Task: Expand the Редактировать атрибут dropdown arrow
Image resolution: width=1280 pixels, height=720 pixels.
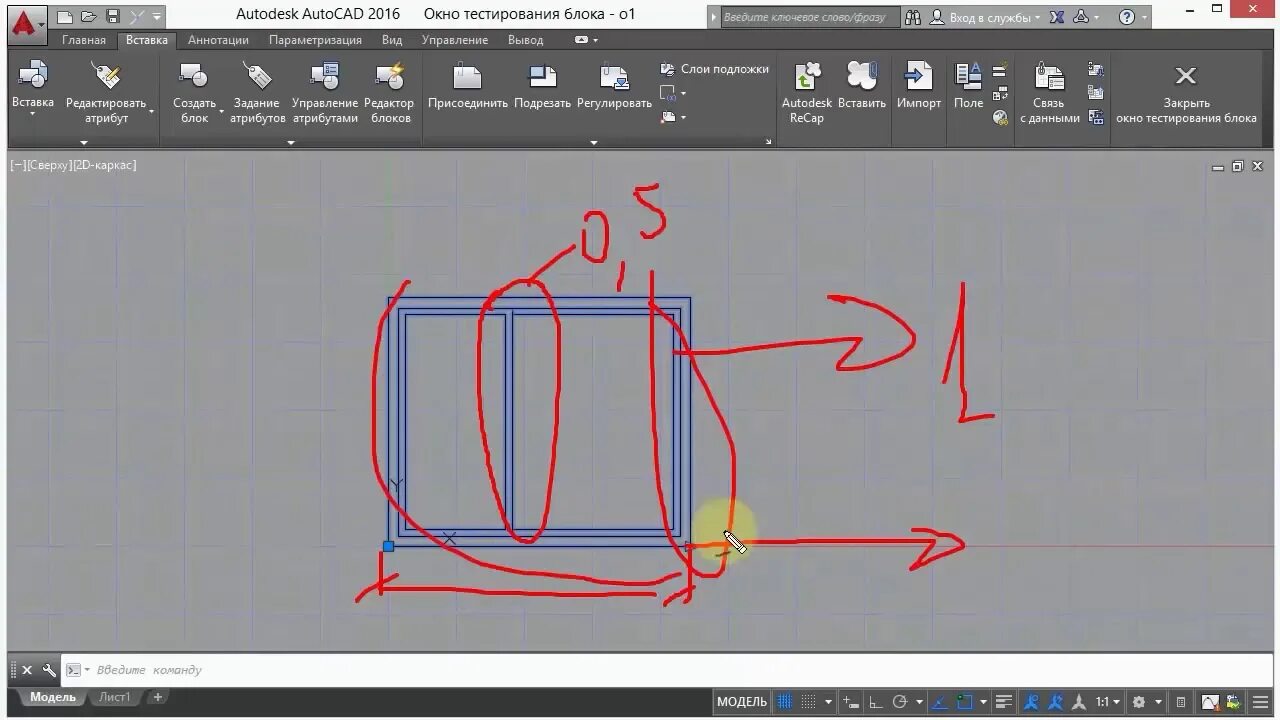Action: [x=152, y=112]
